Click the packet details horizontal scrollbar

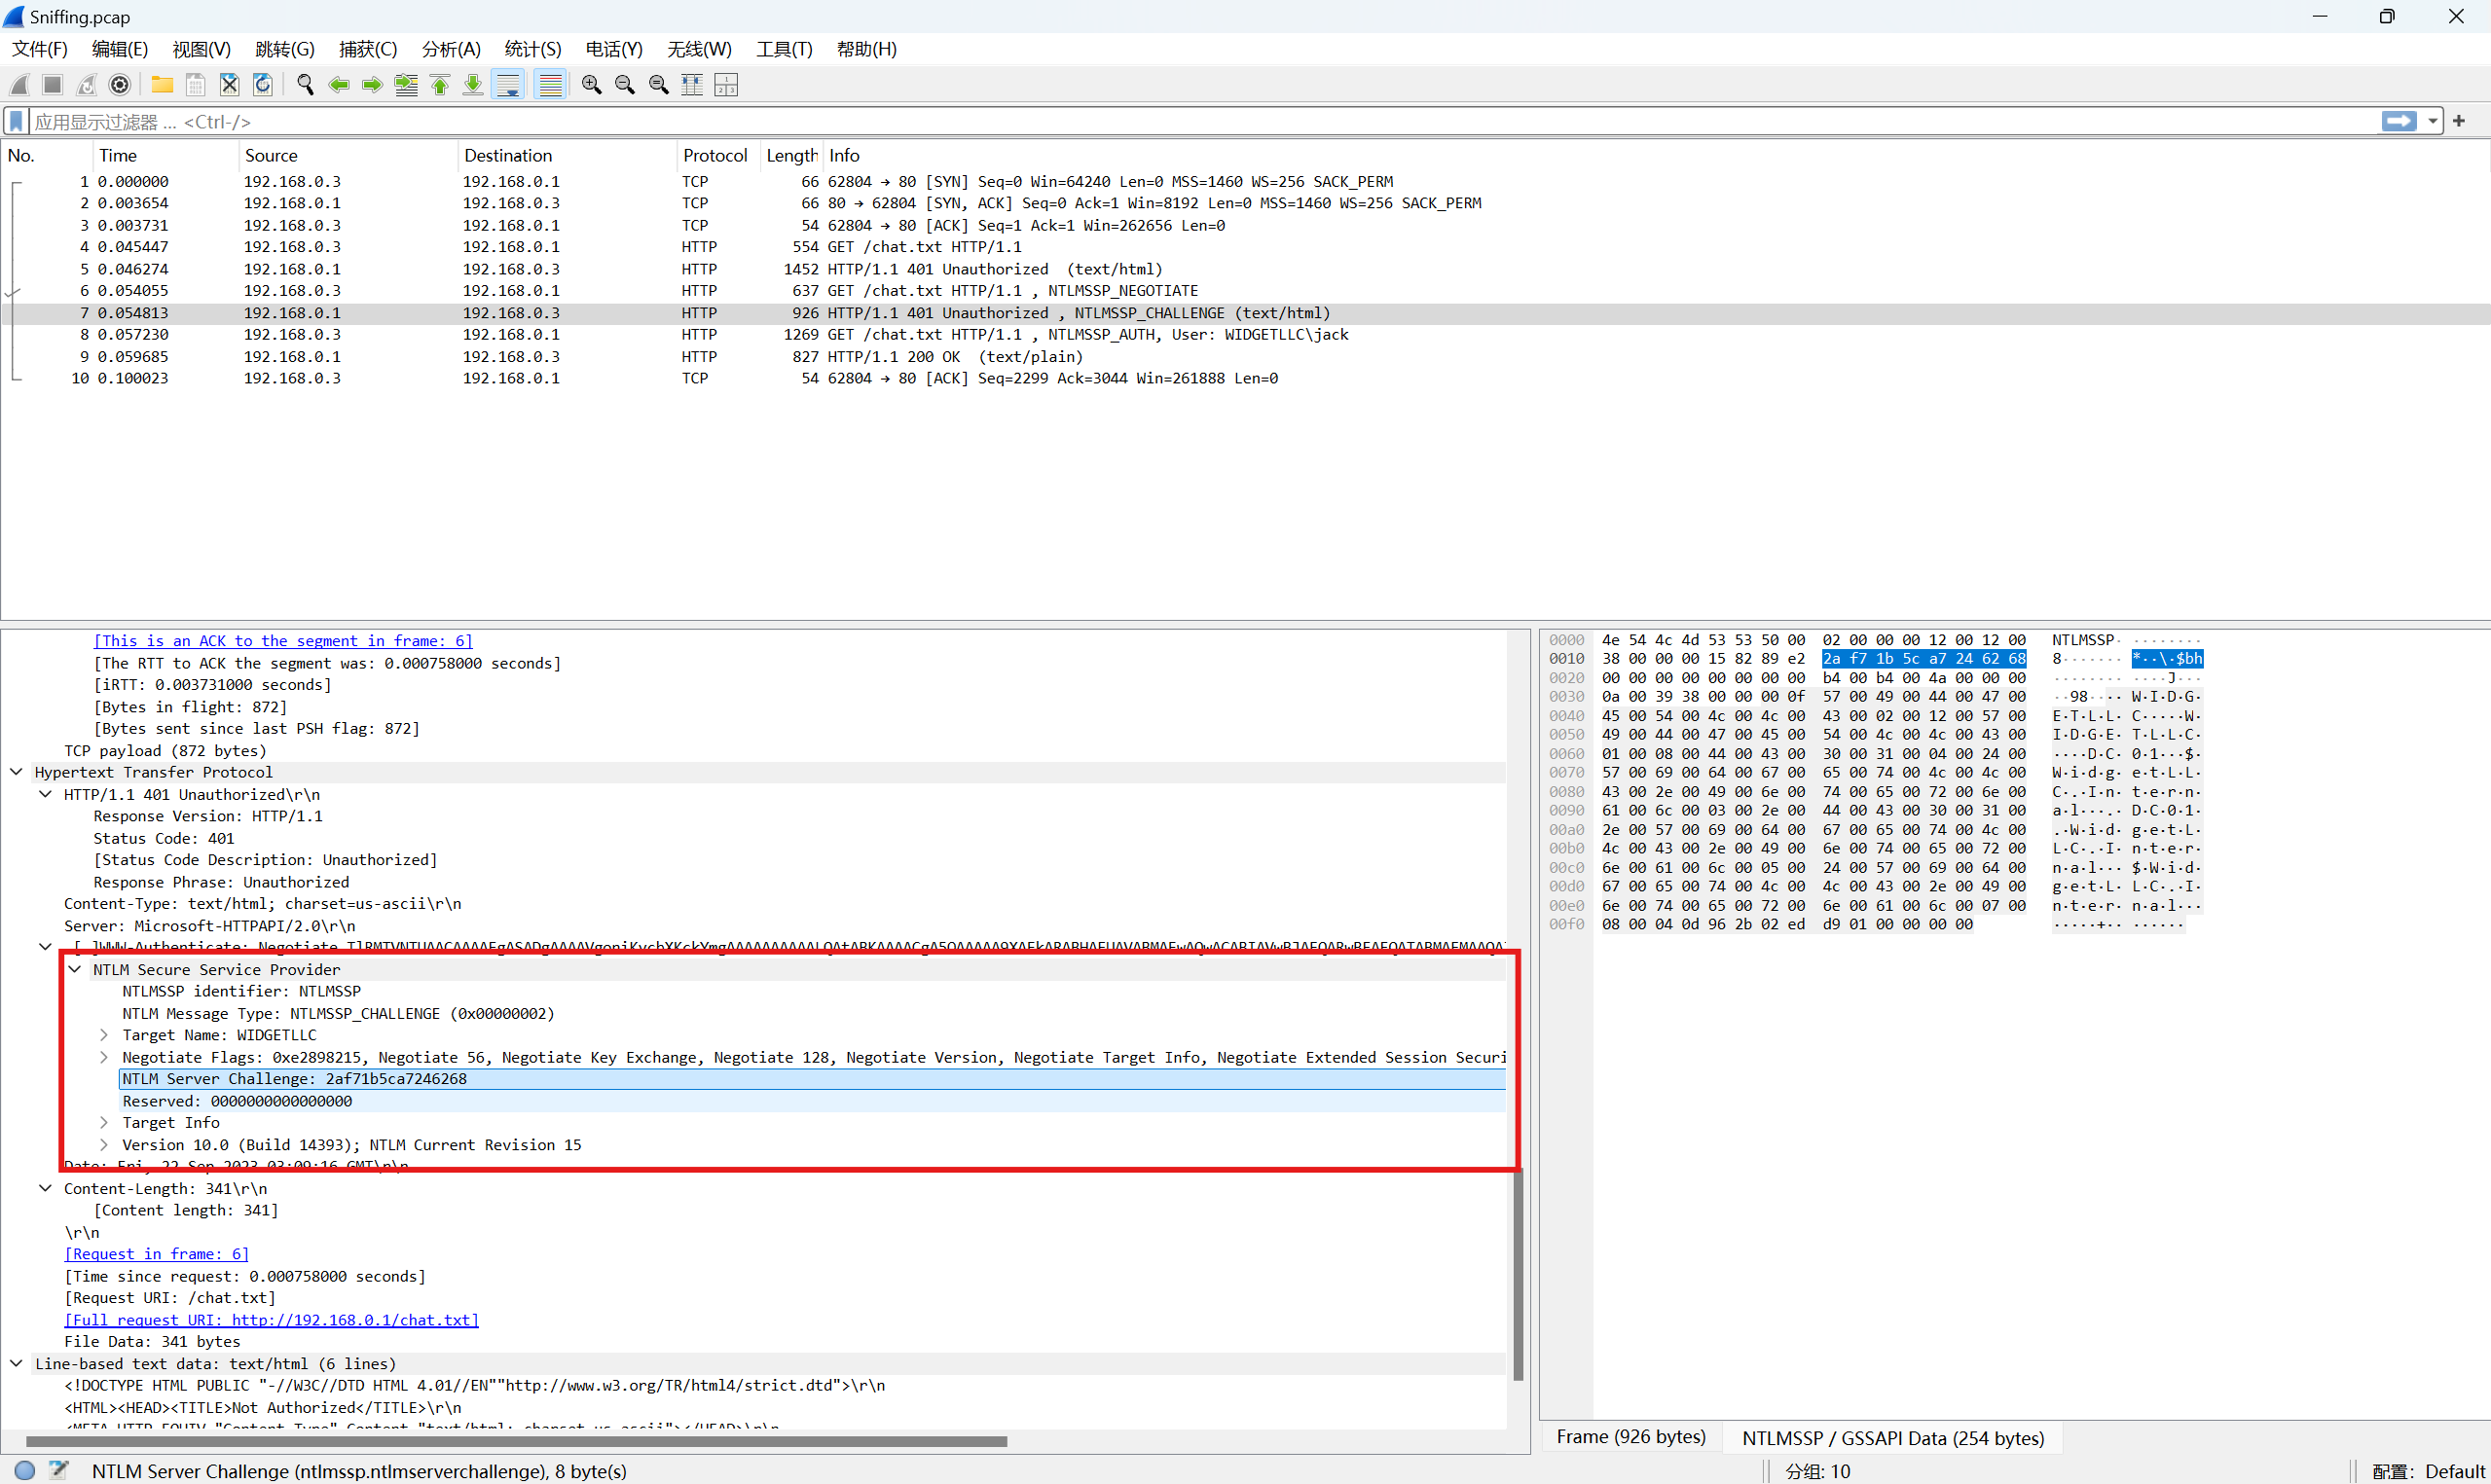tap(516, 1441)
